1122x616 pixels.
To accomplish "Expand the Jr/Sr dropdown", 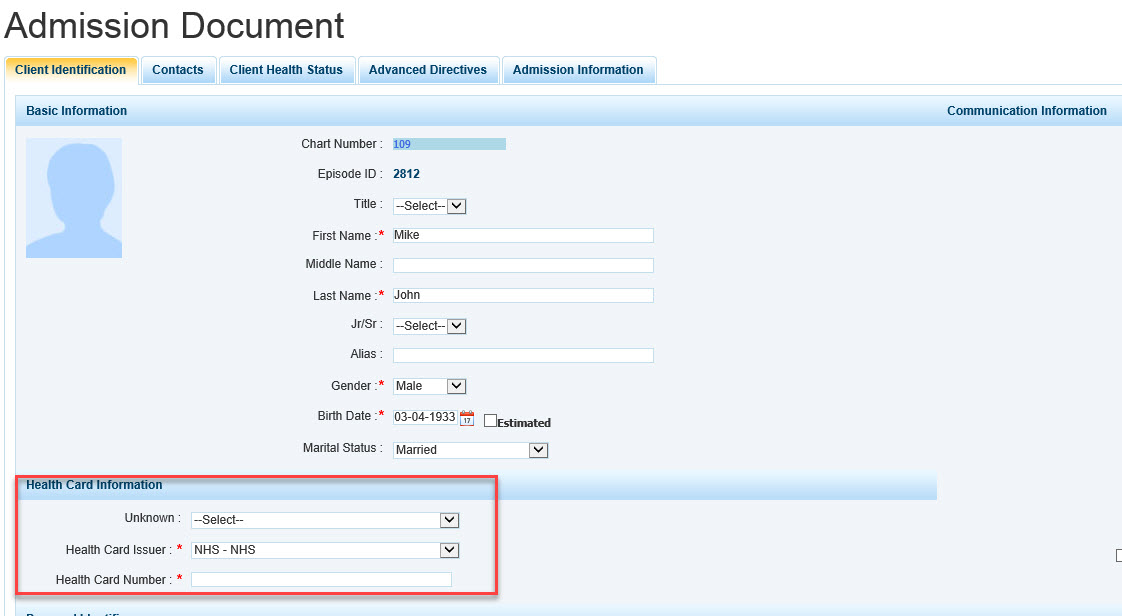I will pos(430,326).
